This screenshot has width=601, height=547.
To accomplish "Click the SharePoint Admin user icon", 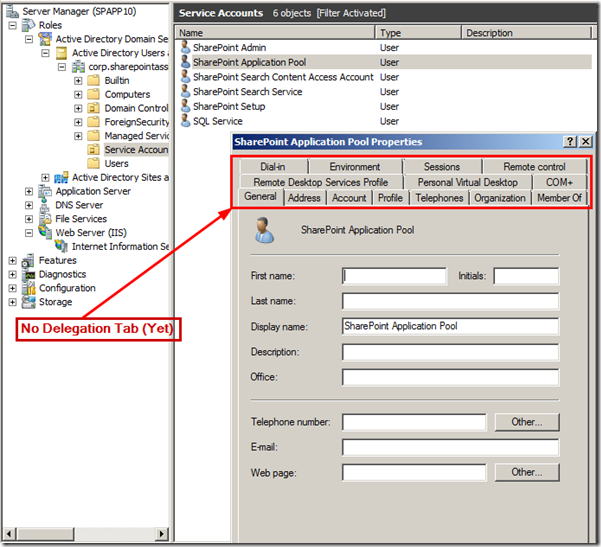I will tap(184, 48).
